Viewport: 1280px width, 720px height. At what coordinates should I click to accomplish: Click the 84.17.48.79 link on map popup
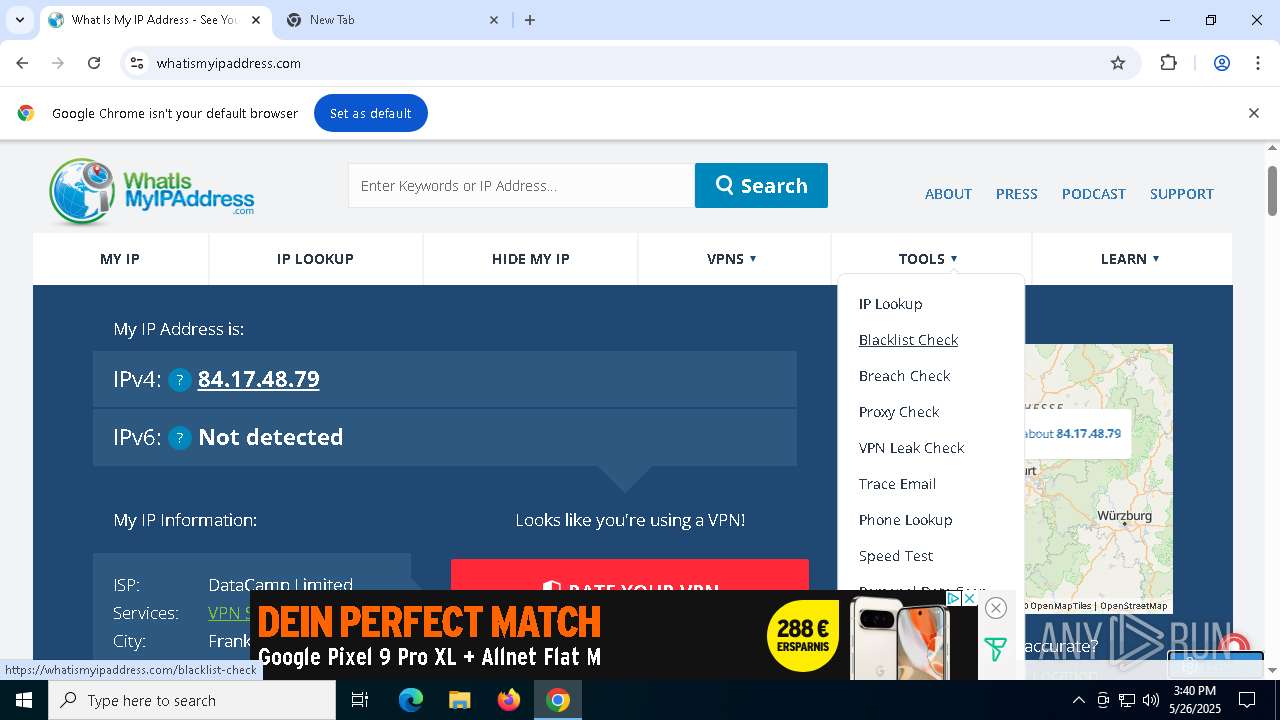pyautogui.click(x=1088, y=434)
